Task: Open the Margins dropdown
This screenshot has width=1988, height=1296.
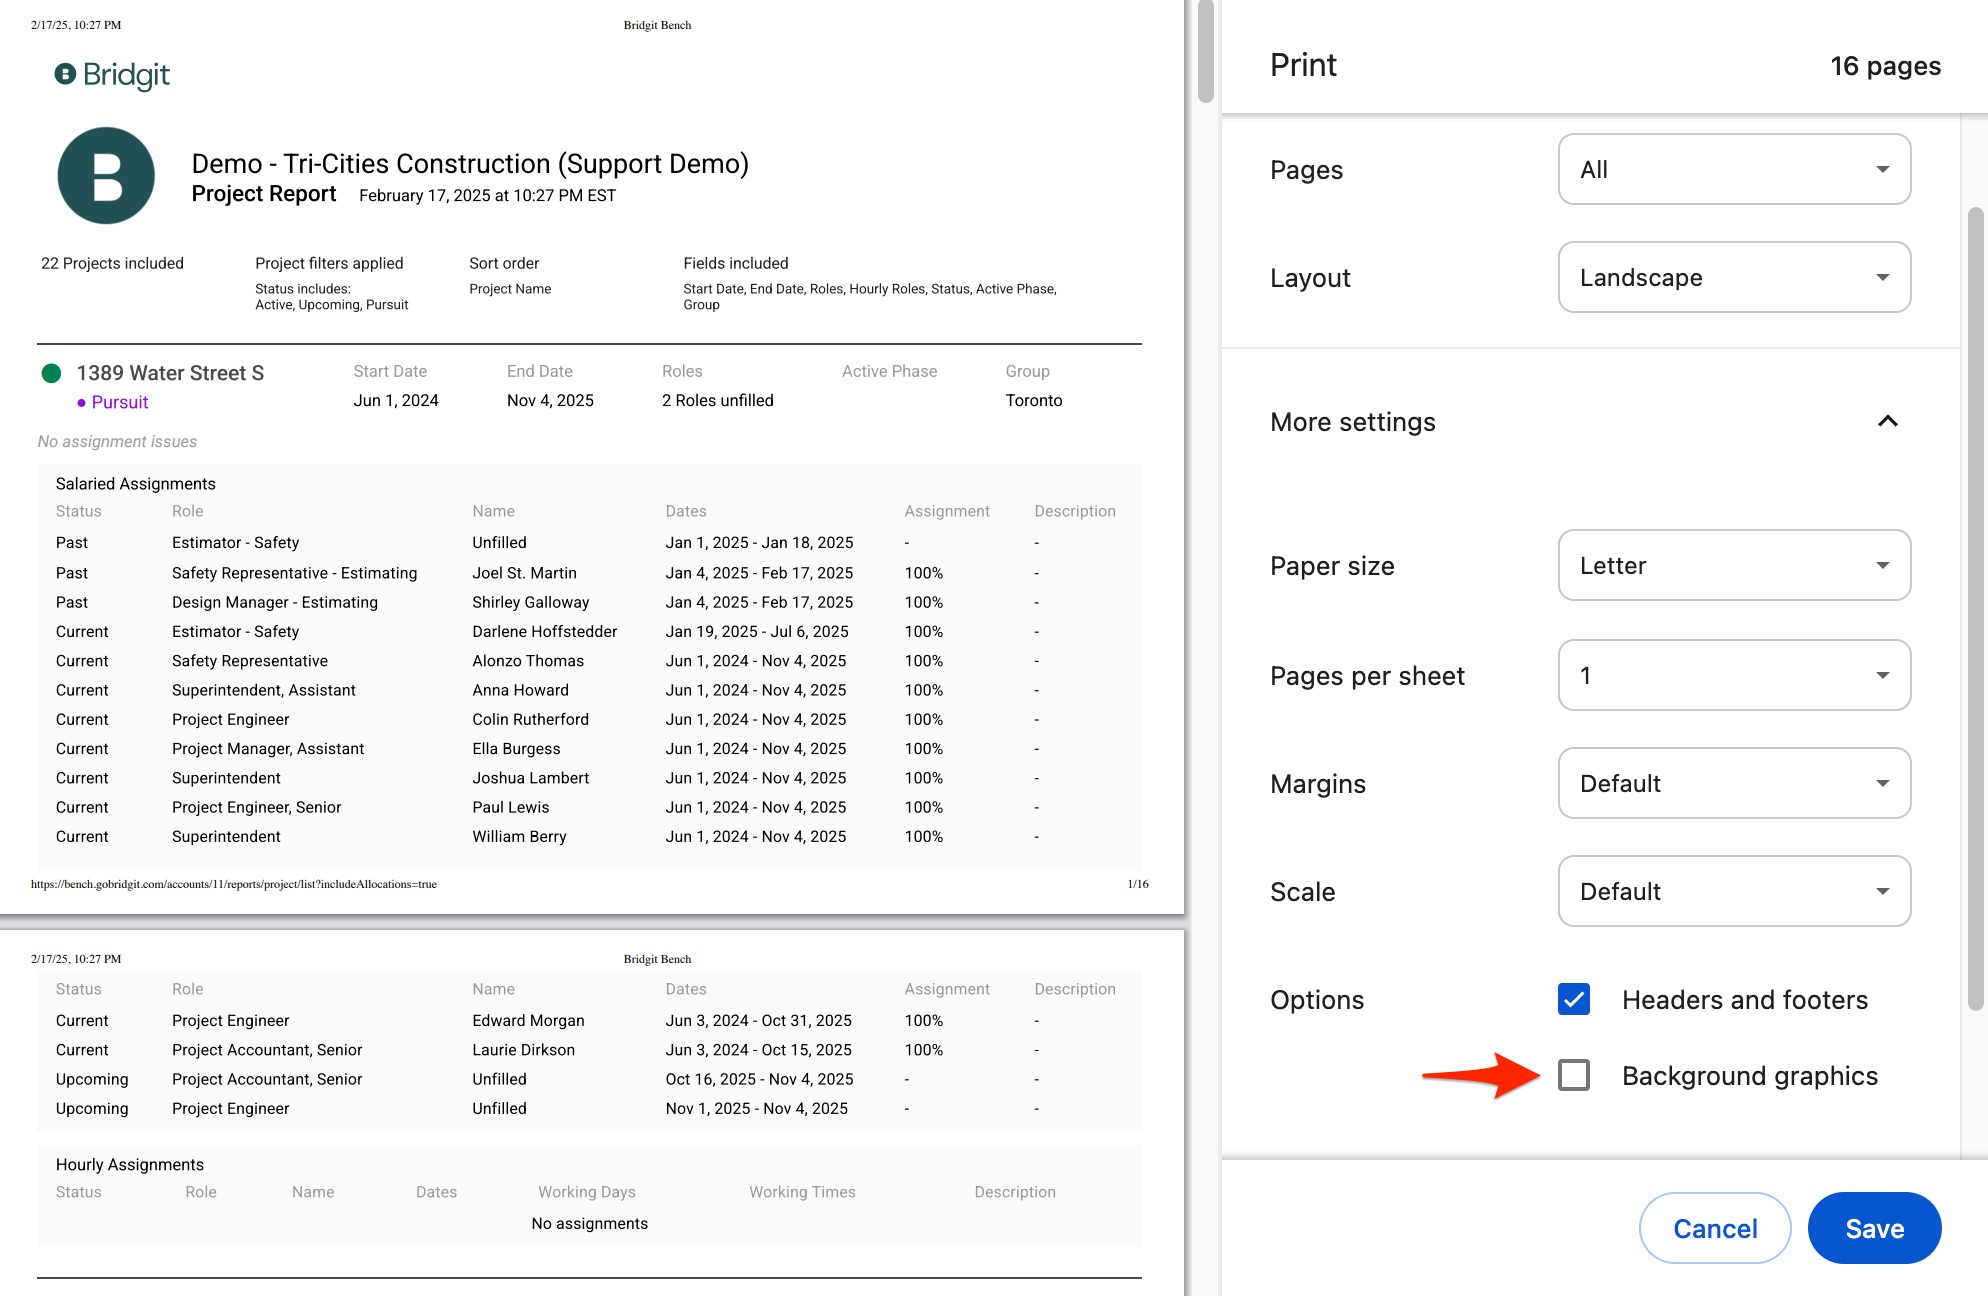Action: pos(1734,783)
